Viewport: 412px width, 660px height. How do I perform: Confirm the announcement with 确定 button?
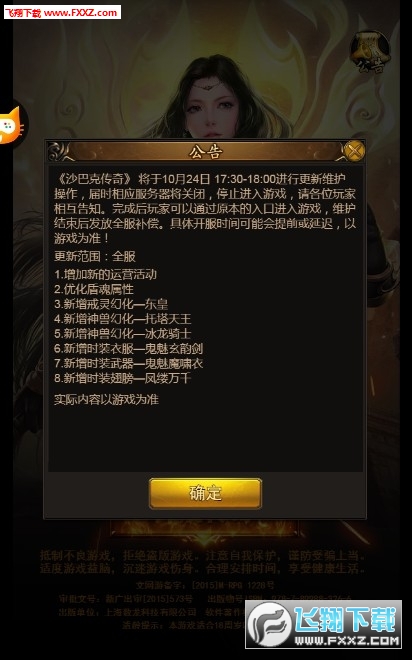pos(205,493)
